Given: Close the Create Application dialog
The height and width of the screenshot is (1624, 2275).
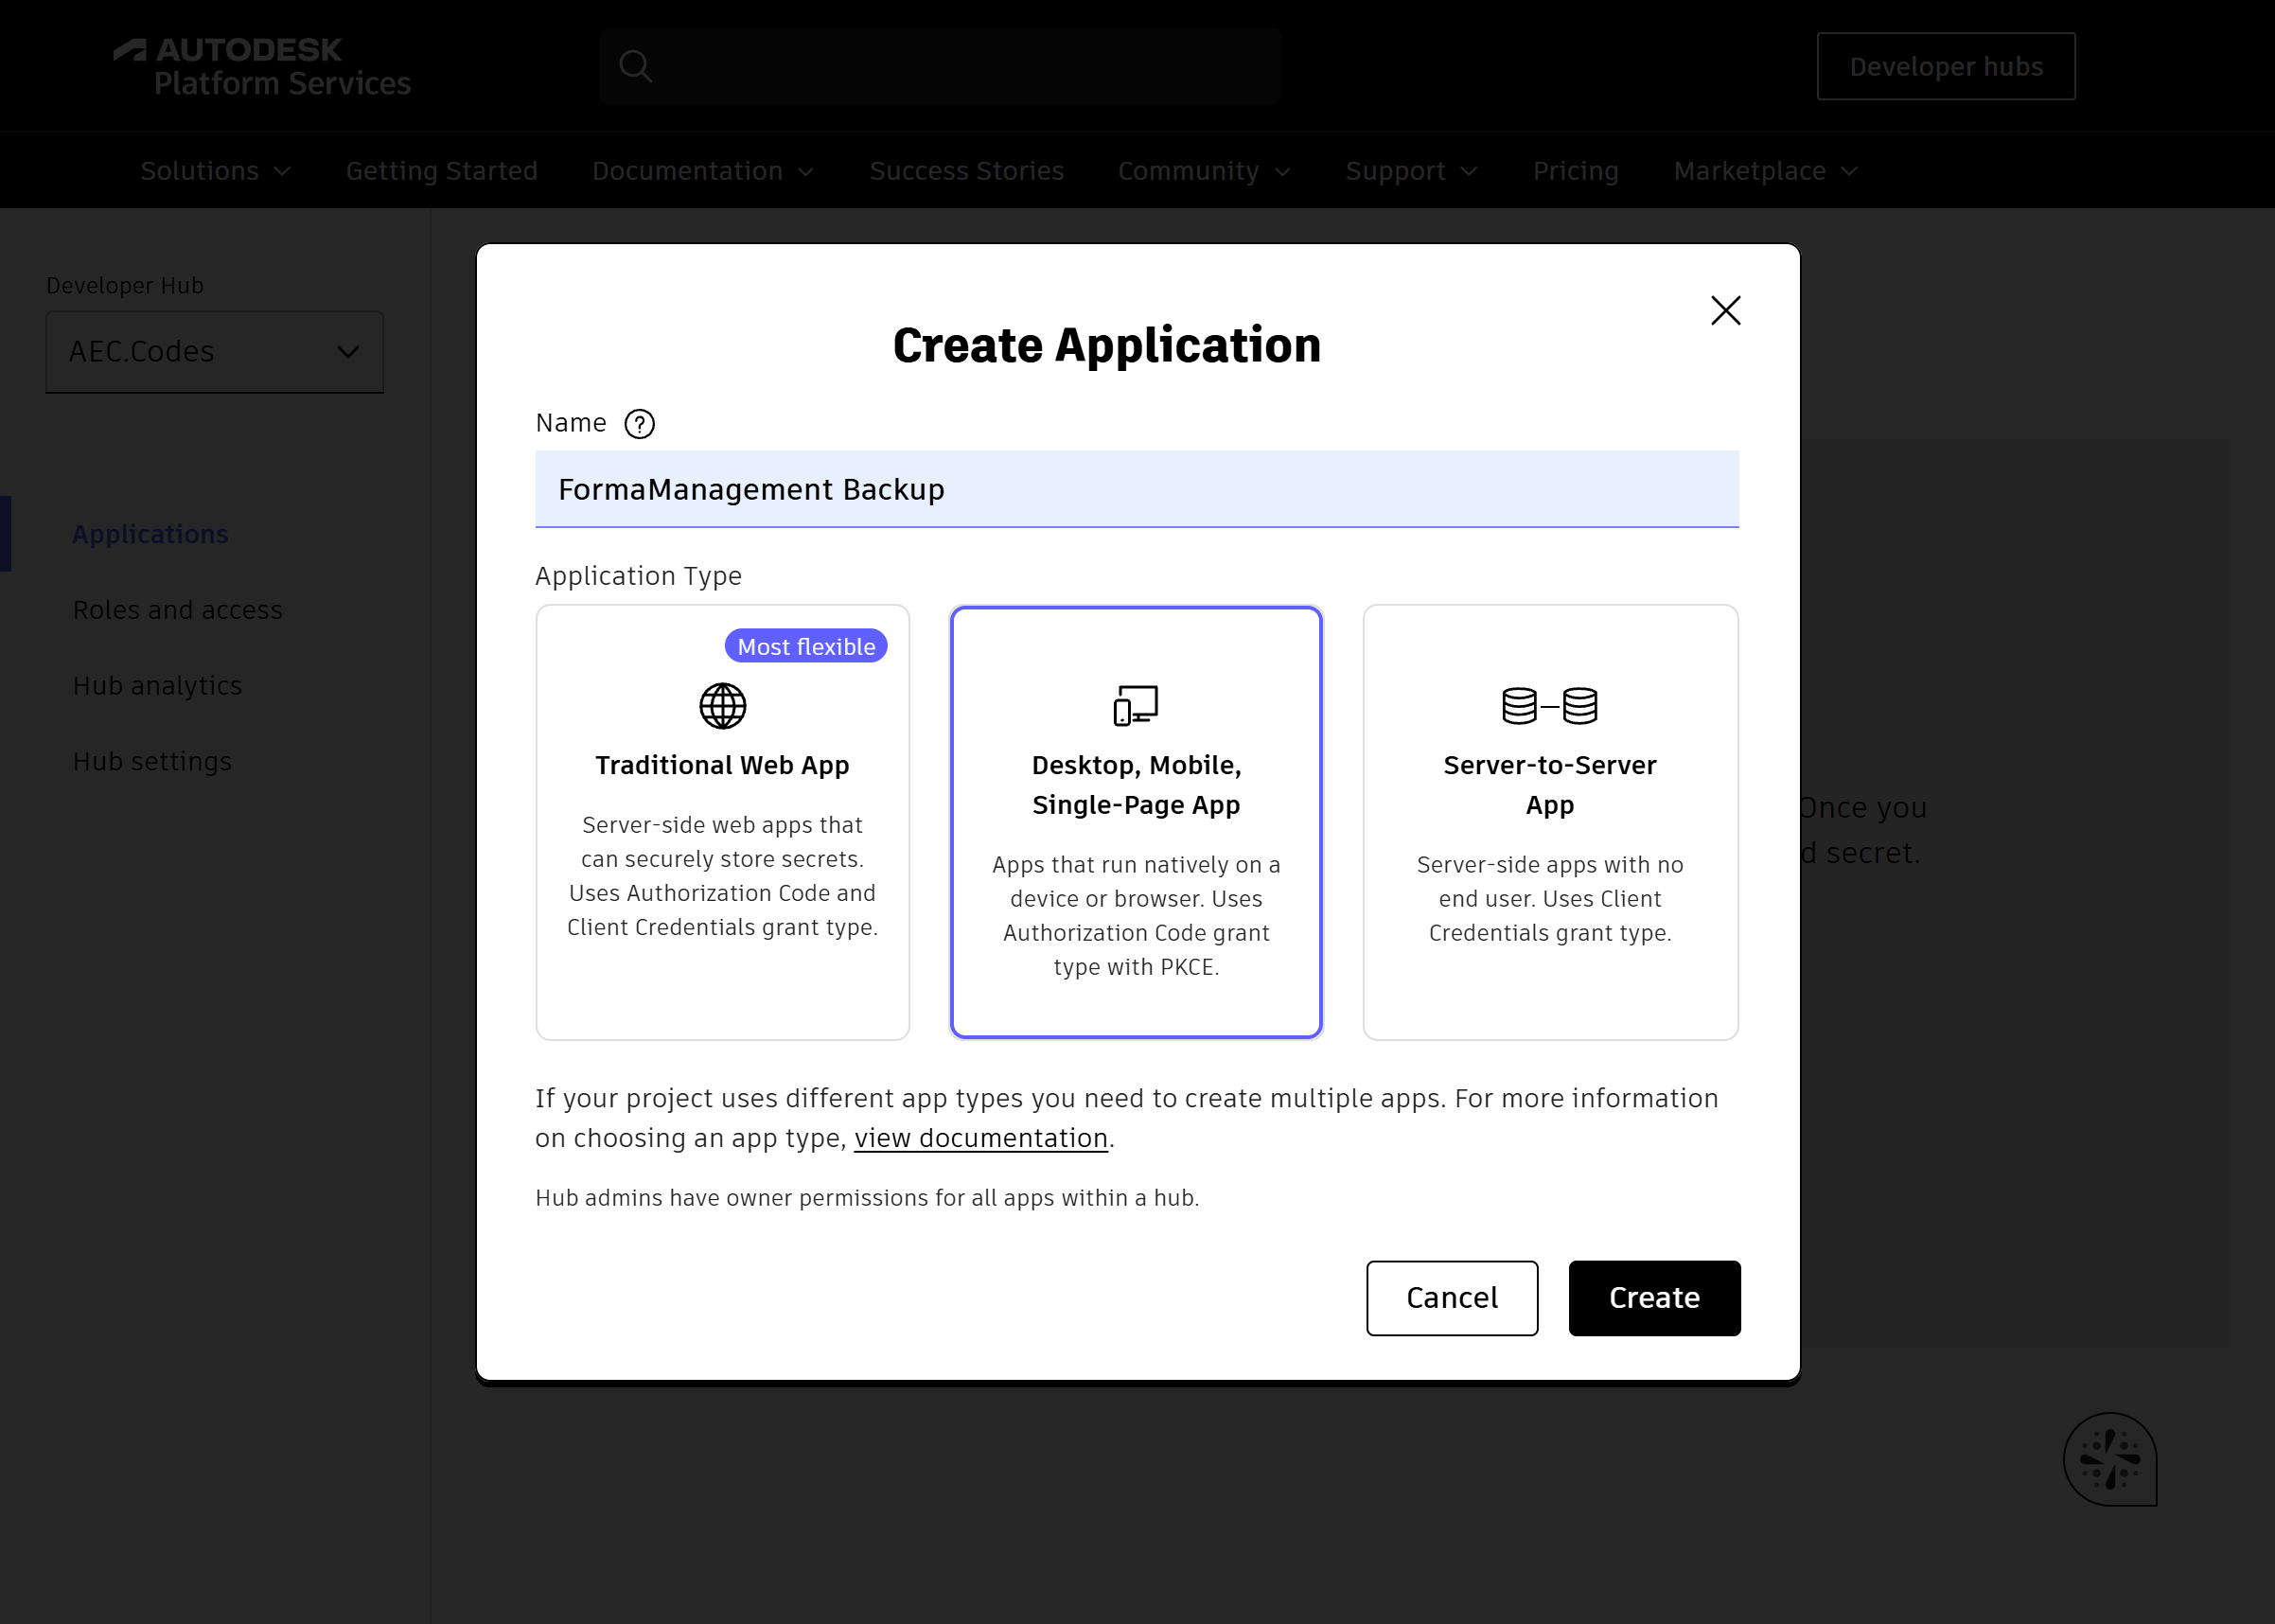Looking at the screenshot, I should click(x=1725, y=311).
